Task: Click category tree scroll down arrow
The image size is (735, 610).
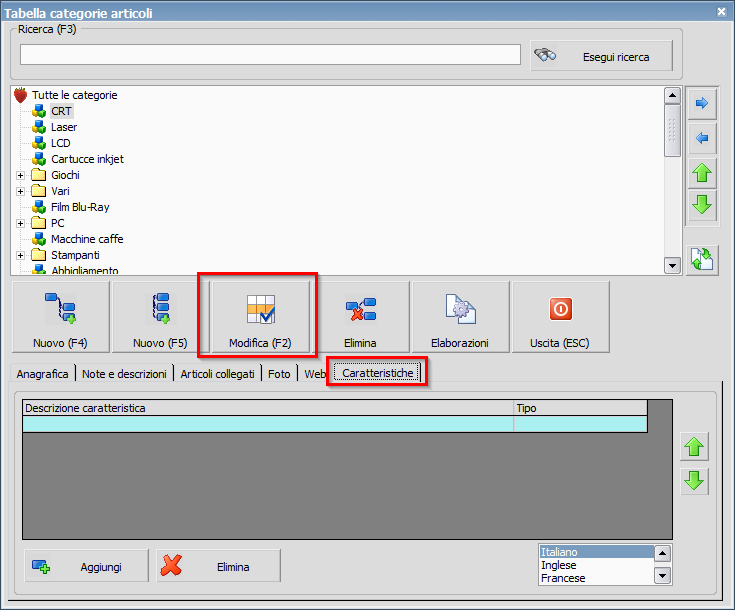Action: [673, 265]
